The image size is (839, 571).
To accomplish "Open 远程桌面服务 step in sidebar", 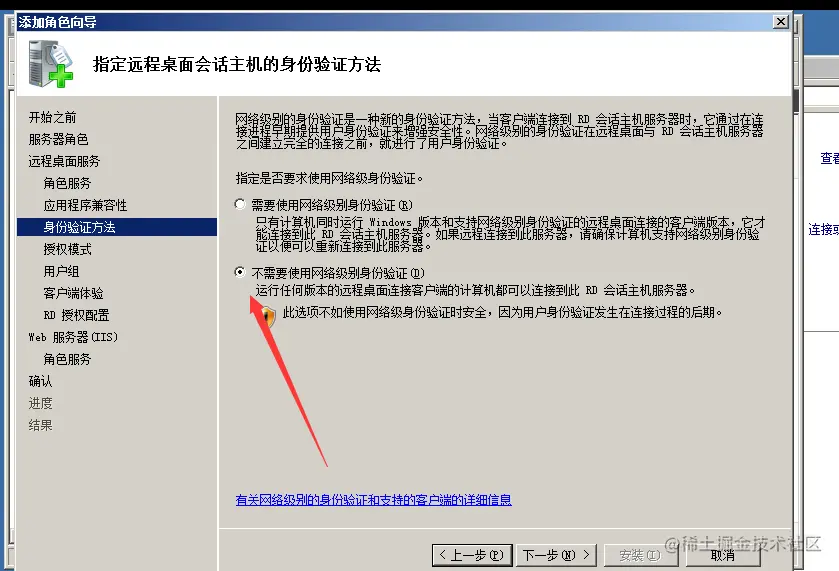I will pyautogui.click(x=64, y=161).
